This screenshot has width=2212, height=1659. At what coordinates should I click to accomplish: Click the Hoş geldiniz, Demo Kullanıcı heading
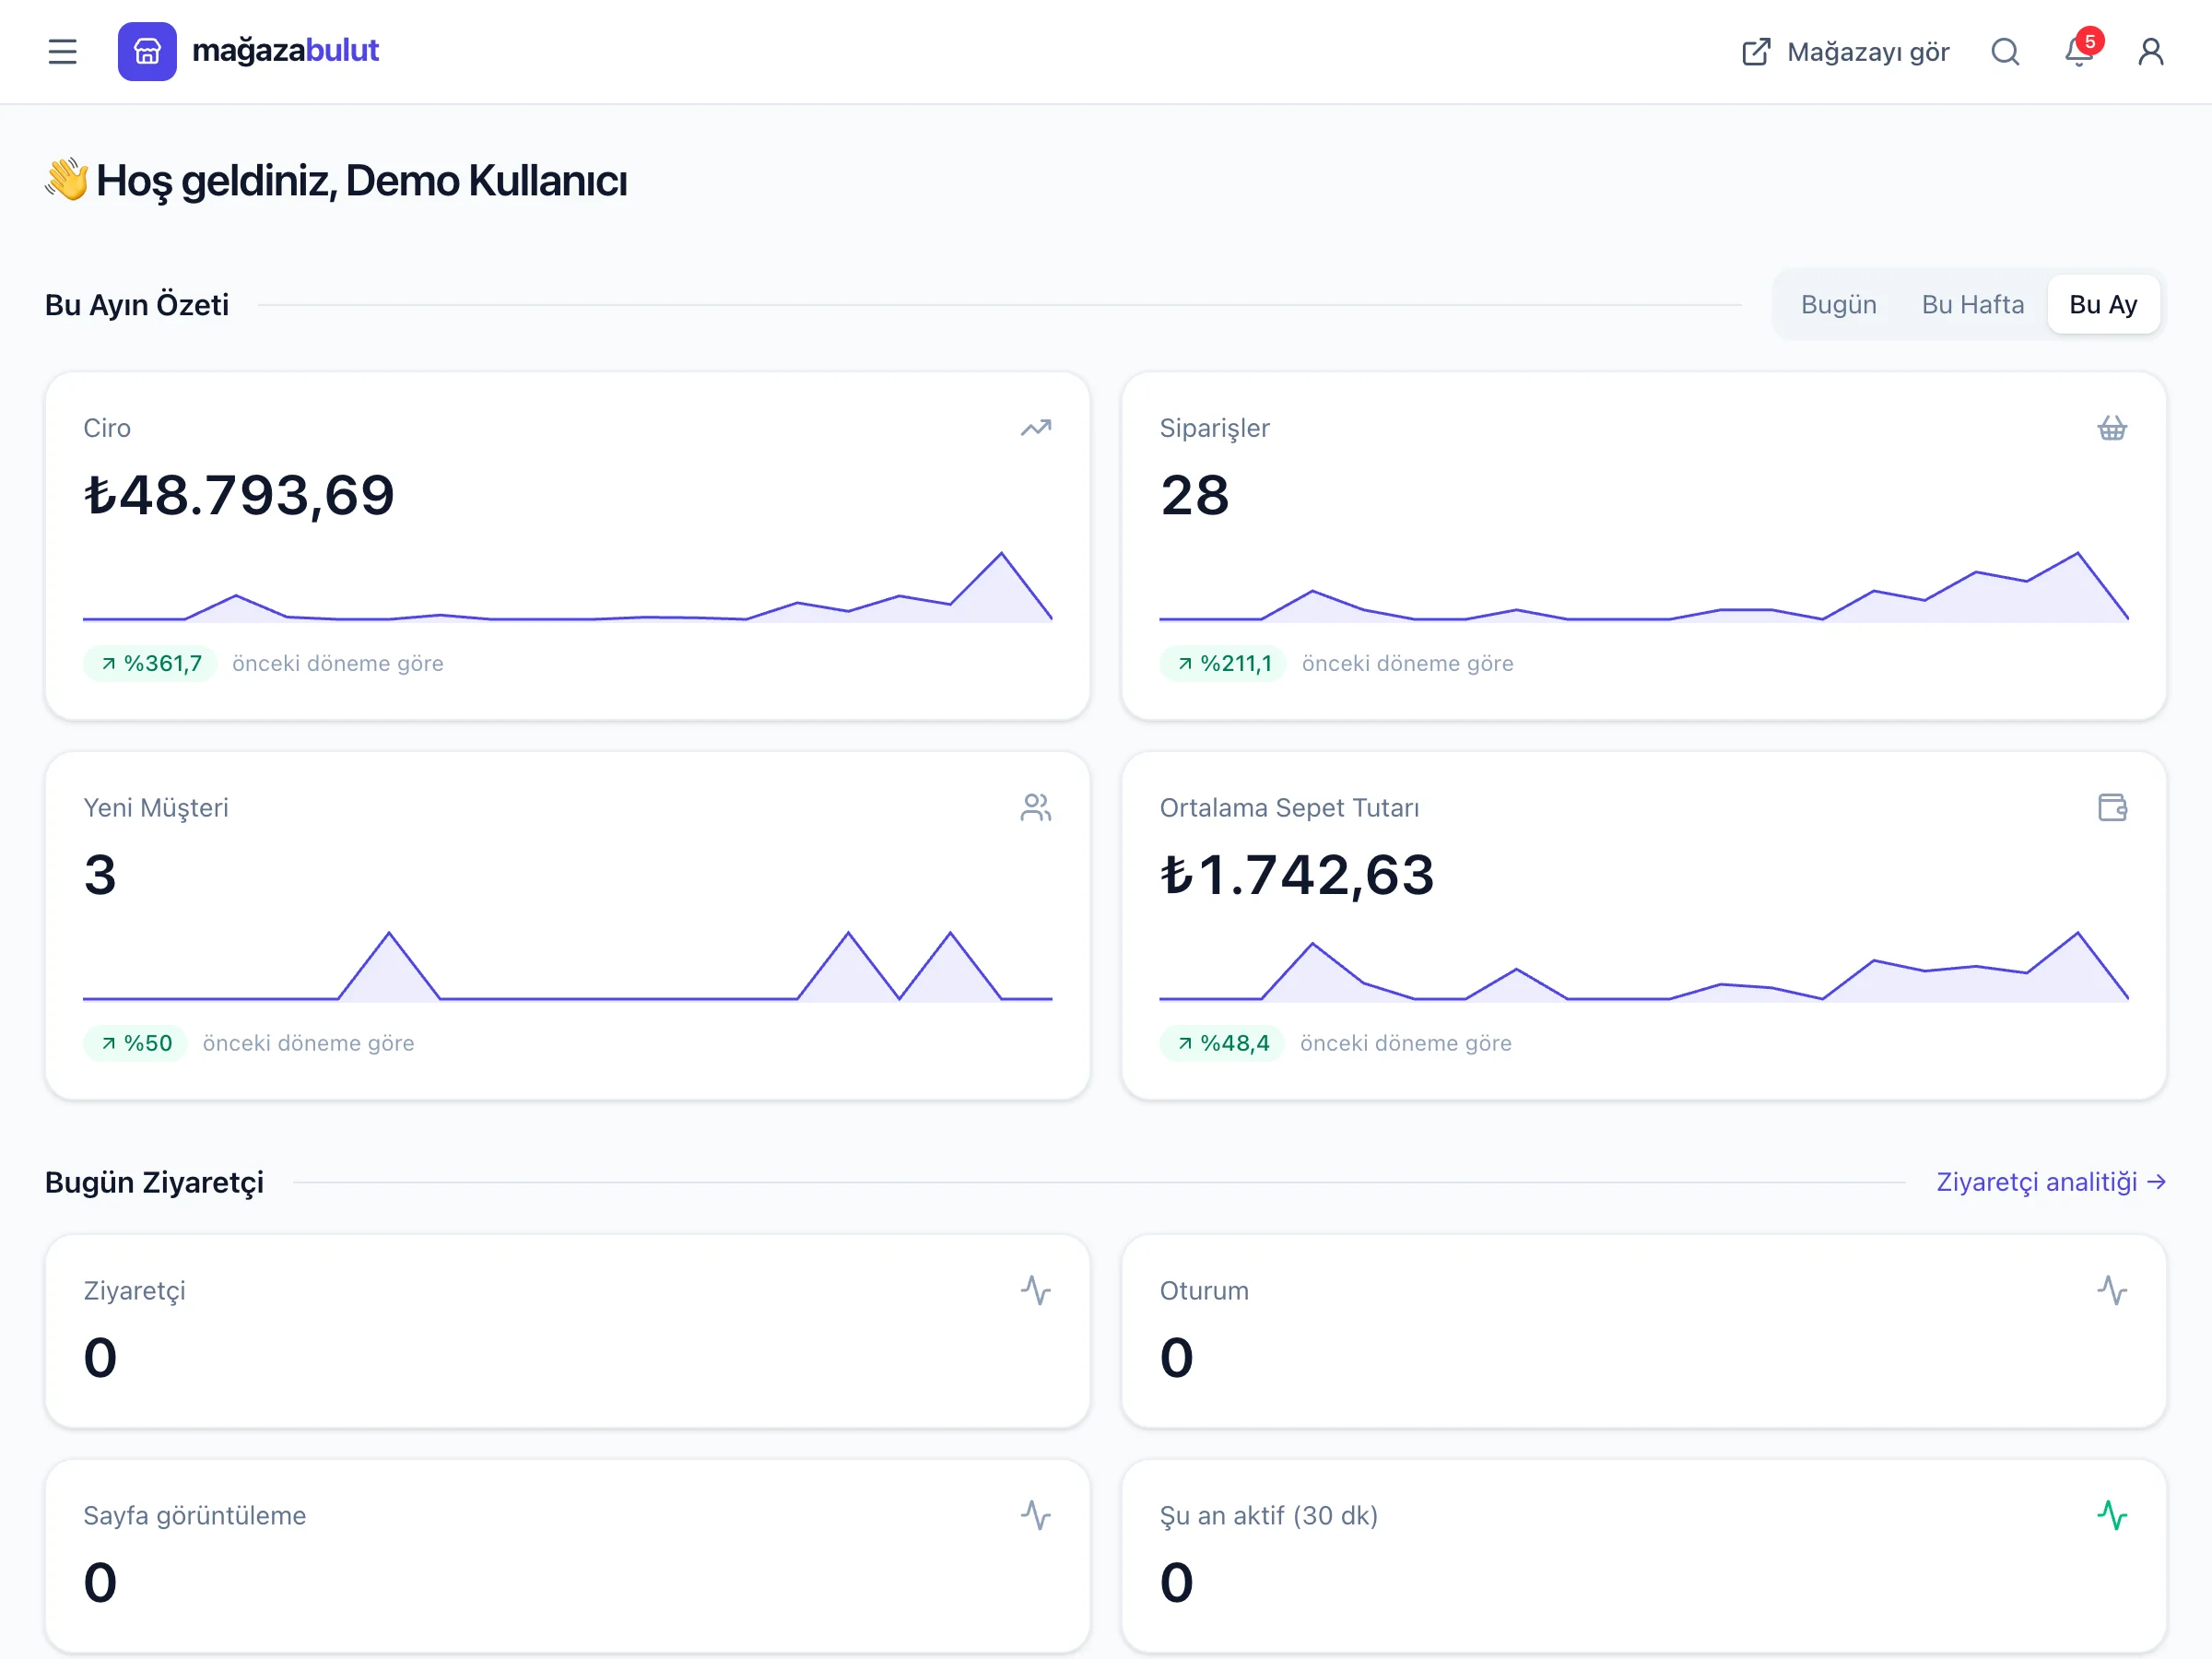pyautogui.click(x=337, y=181)
